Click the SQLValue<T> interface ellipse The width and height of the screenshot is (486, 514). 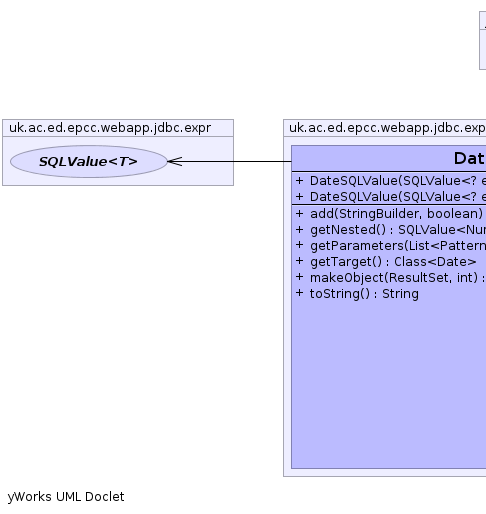89,161
